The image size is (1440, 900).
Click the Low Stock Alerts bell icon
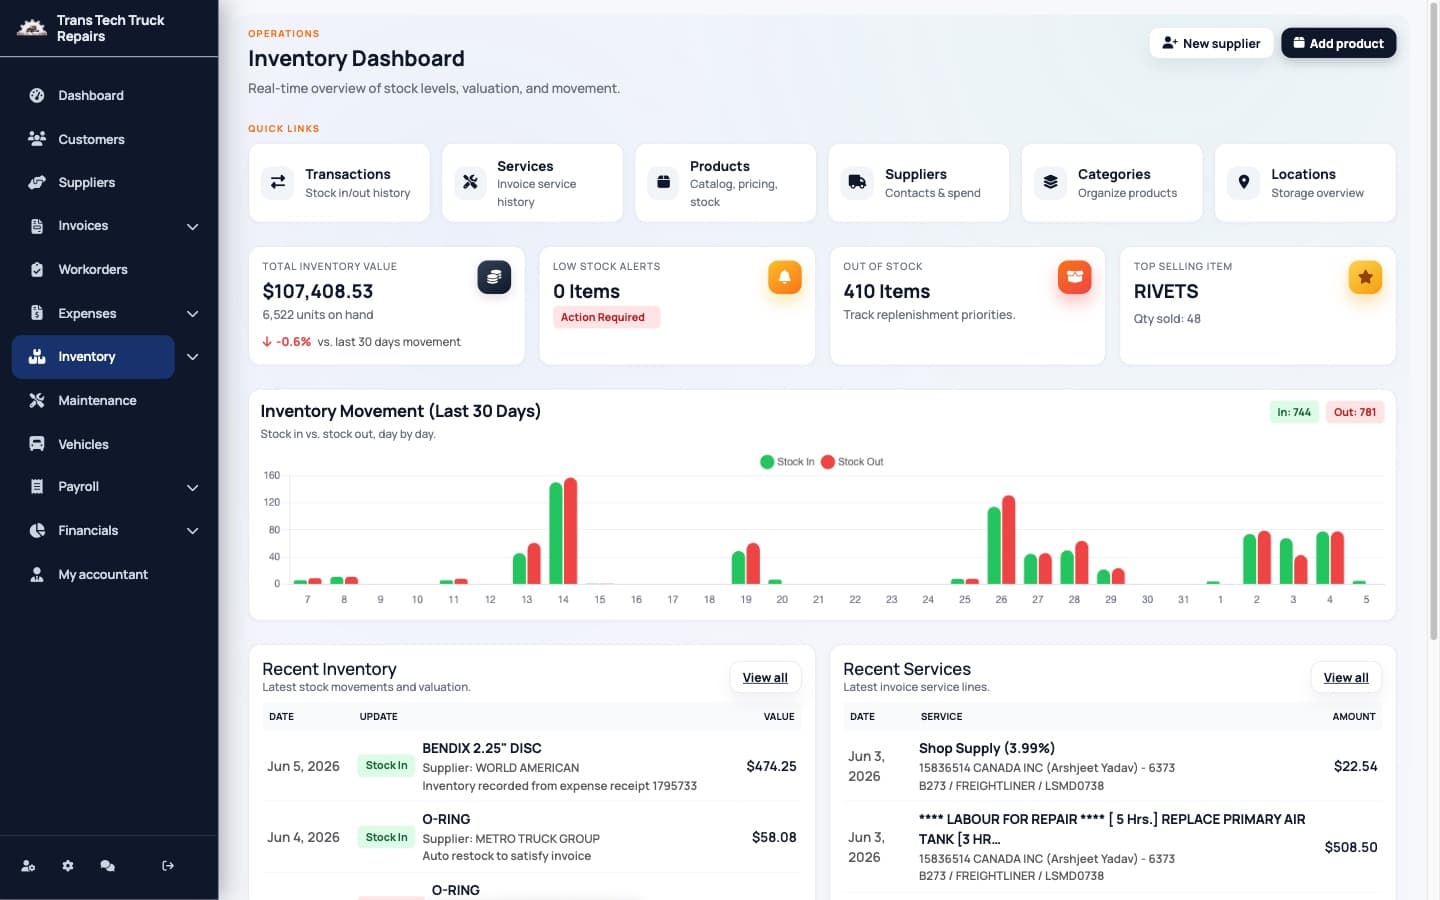tap(785, 277)
